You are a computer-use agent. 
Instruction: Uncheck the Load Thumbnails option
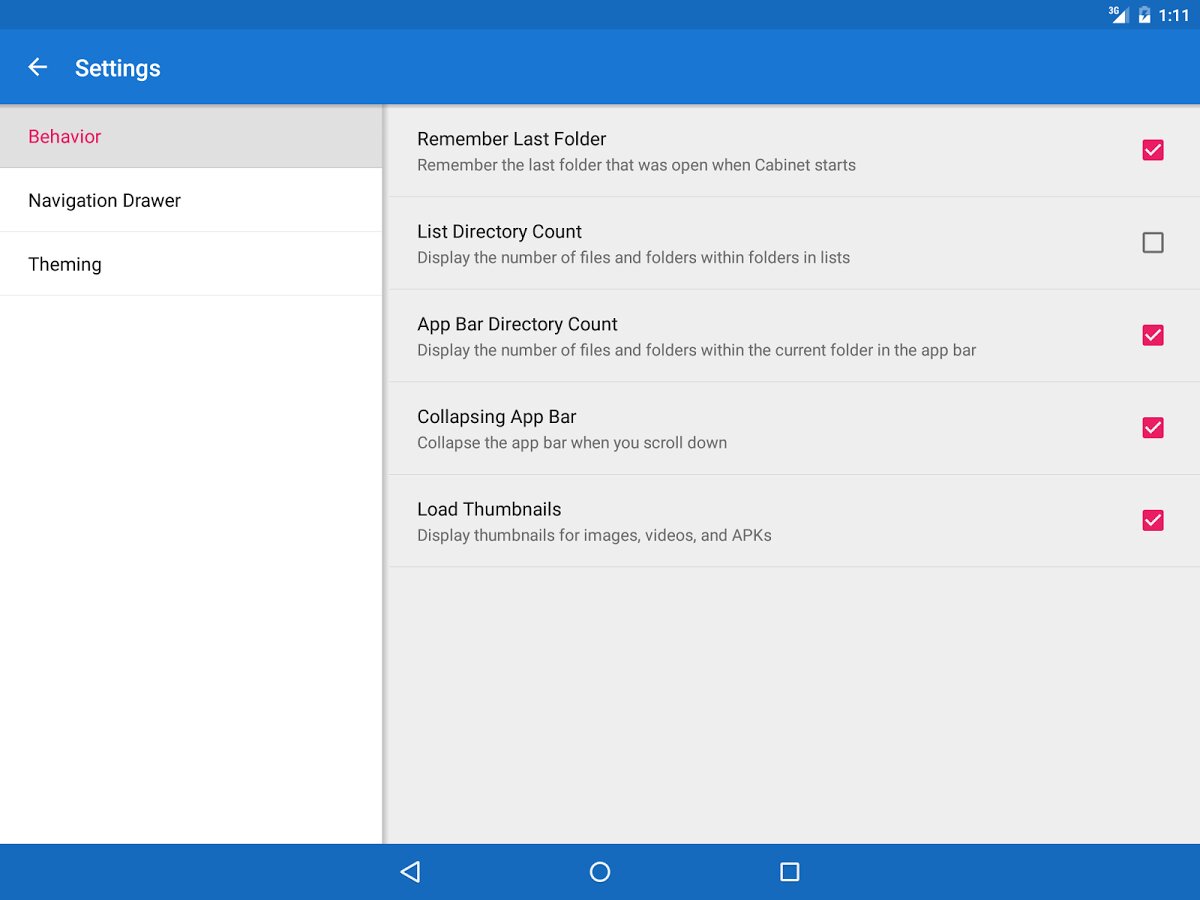[x=1152, y=520]
